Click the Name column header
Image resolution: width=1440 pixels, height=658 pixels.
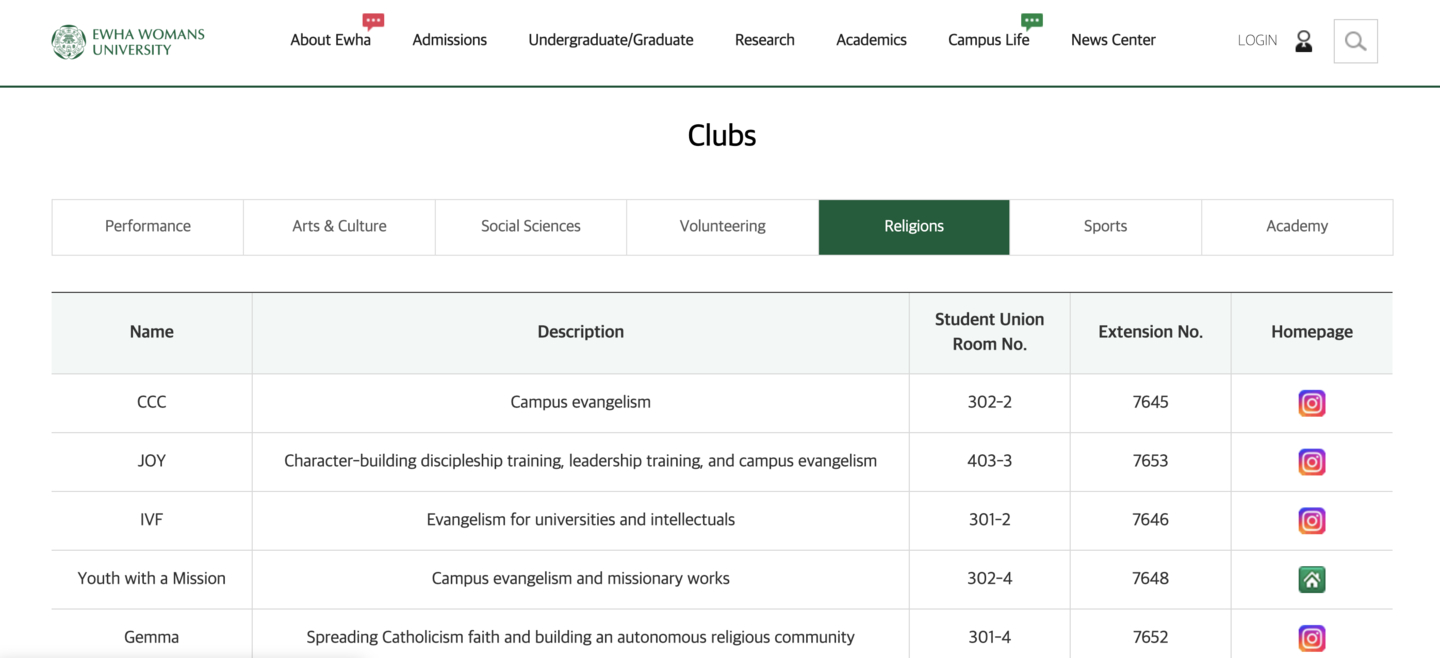point(152,333)
